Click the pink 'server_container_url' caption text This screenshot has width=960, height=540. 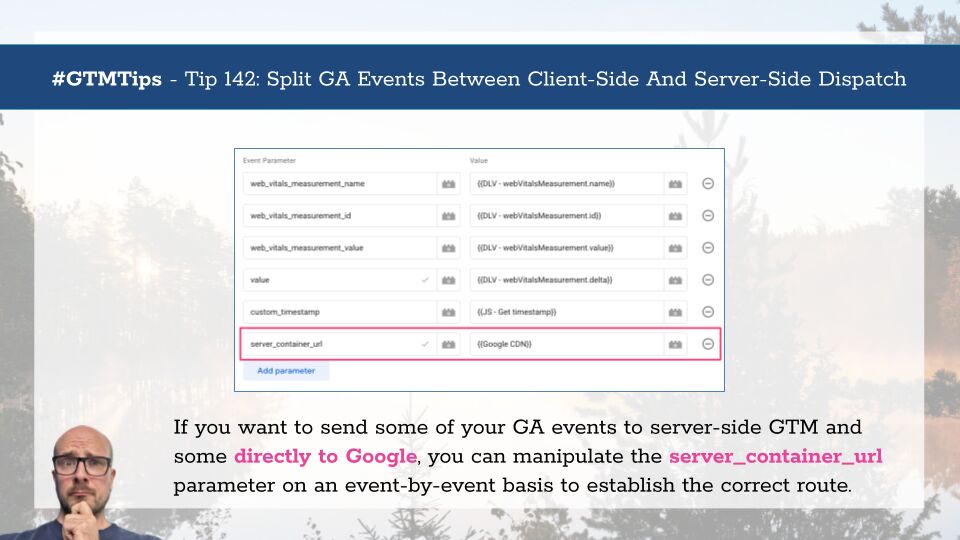point(776,457)
